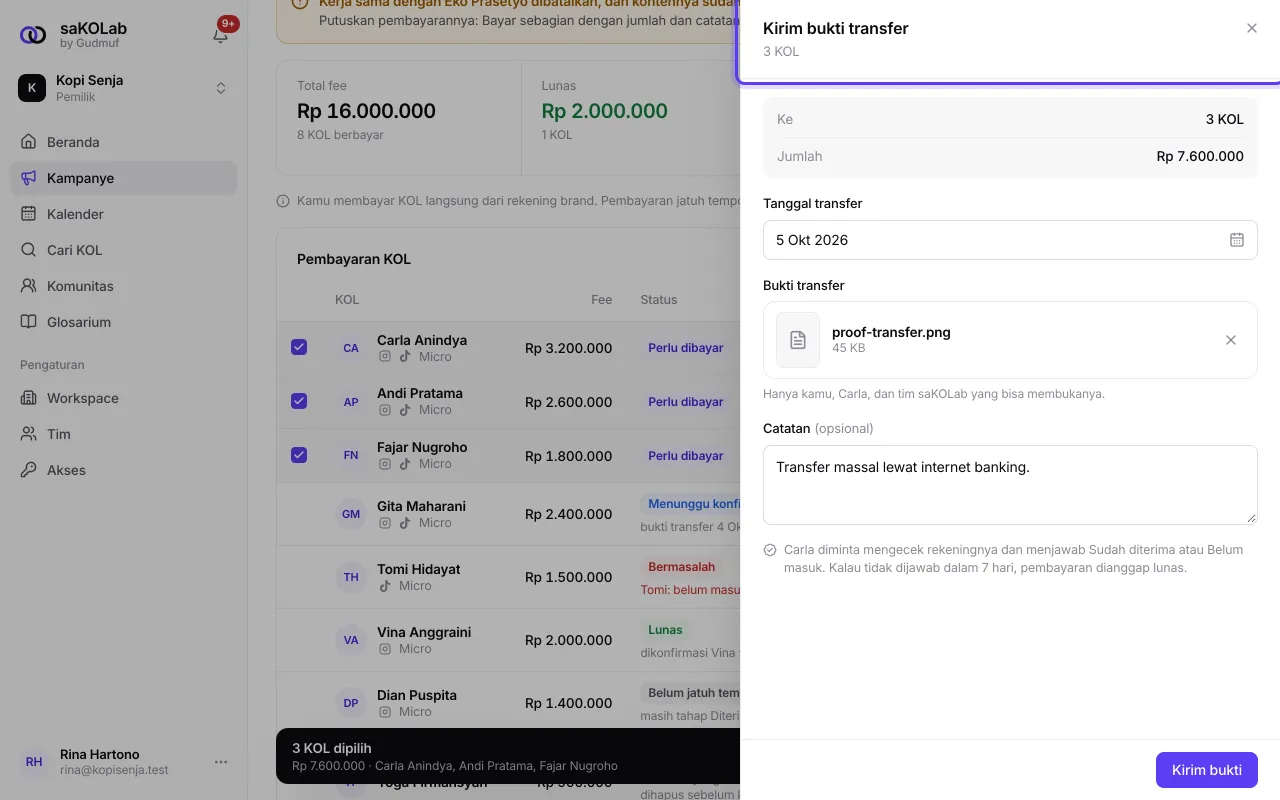The image size is (1280, 800).
Task: Open the Tanggal transfer date field
Action: click(1010, 240)
